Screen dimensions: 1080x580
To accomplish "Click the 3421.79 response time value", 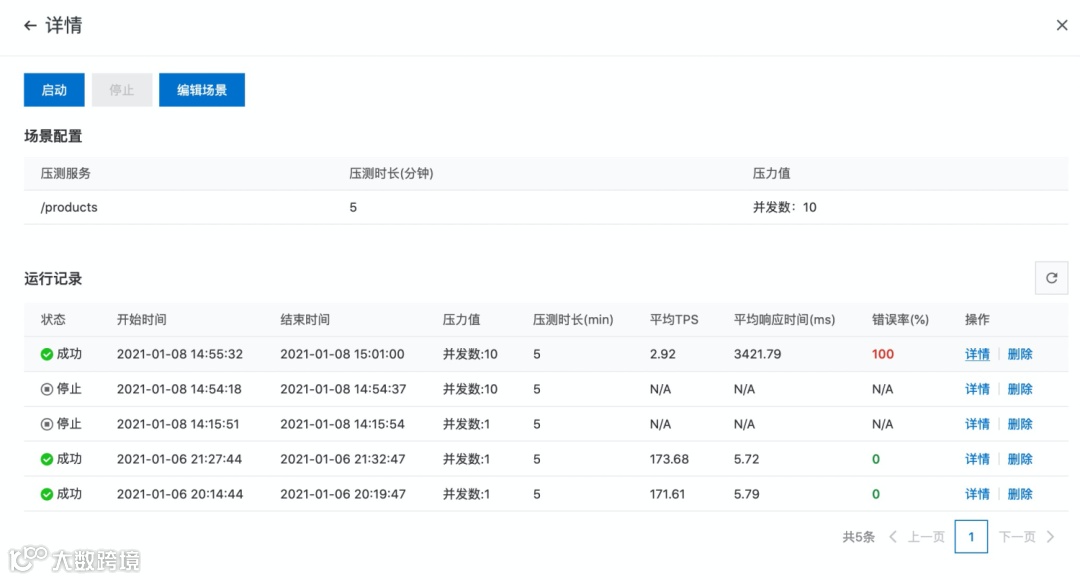I will coord(757,354).
